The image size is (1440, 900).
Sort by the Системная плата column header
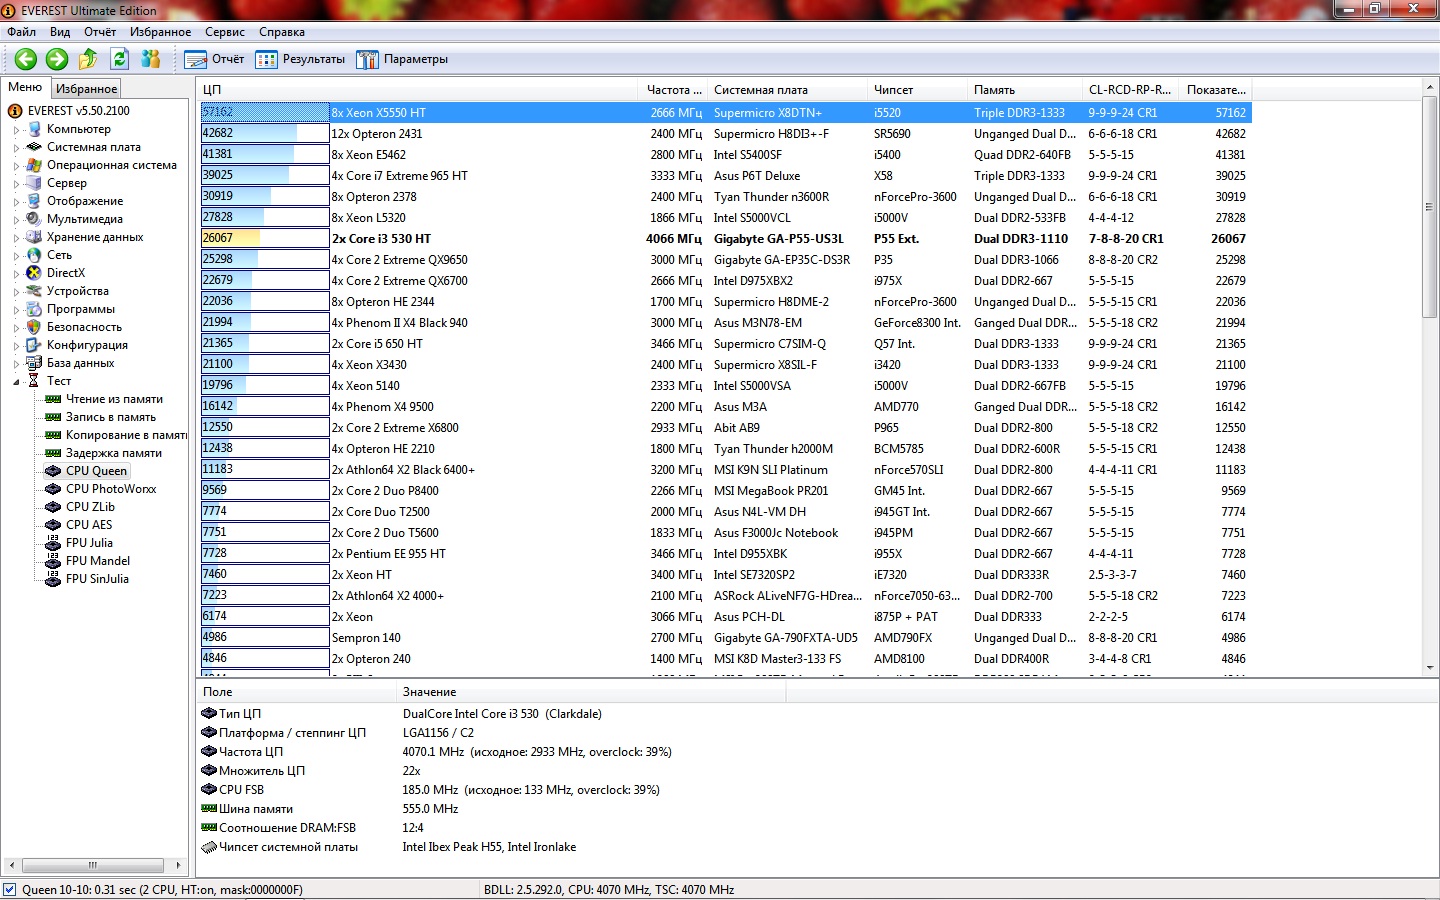[788, 90]
